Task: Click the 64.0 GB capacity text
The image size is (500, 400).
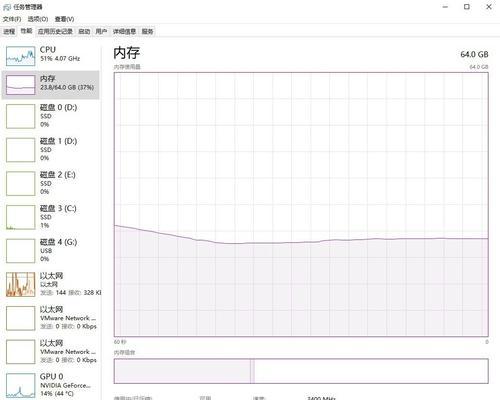Action: point(474,54)
